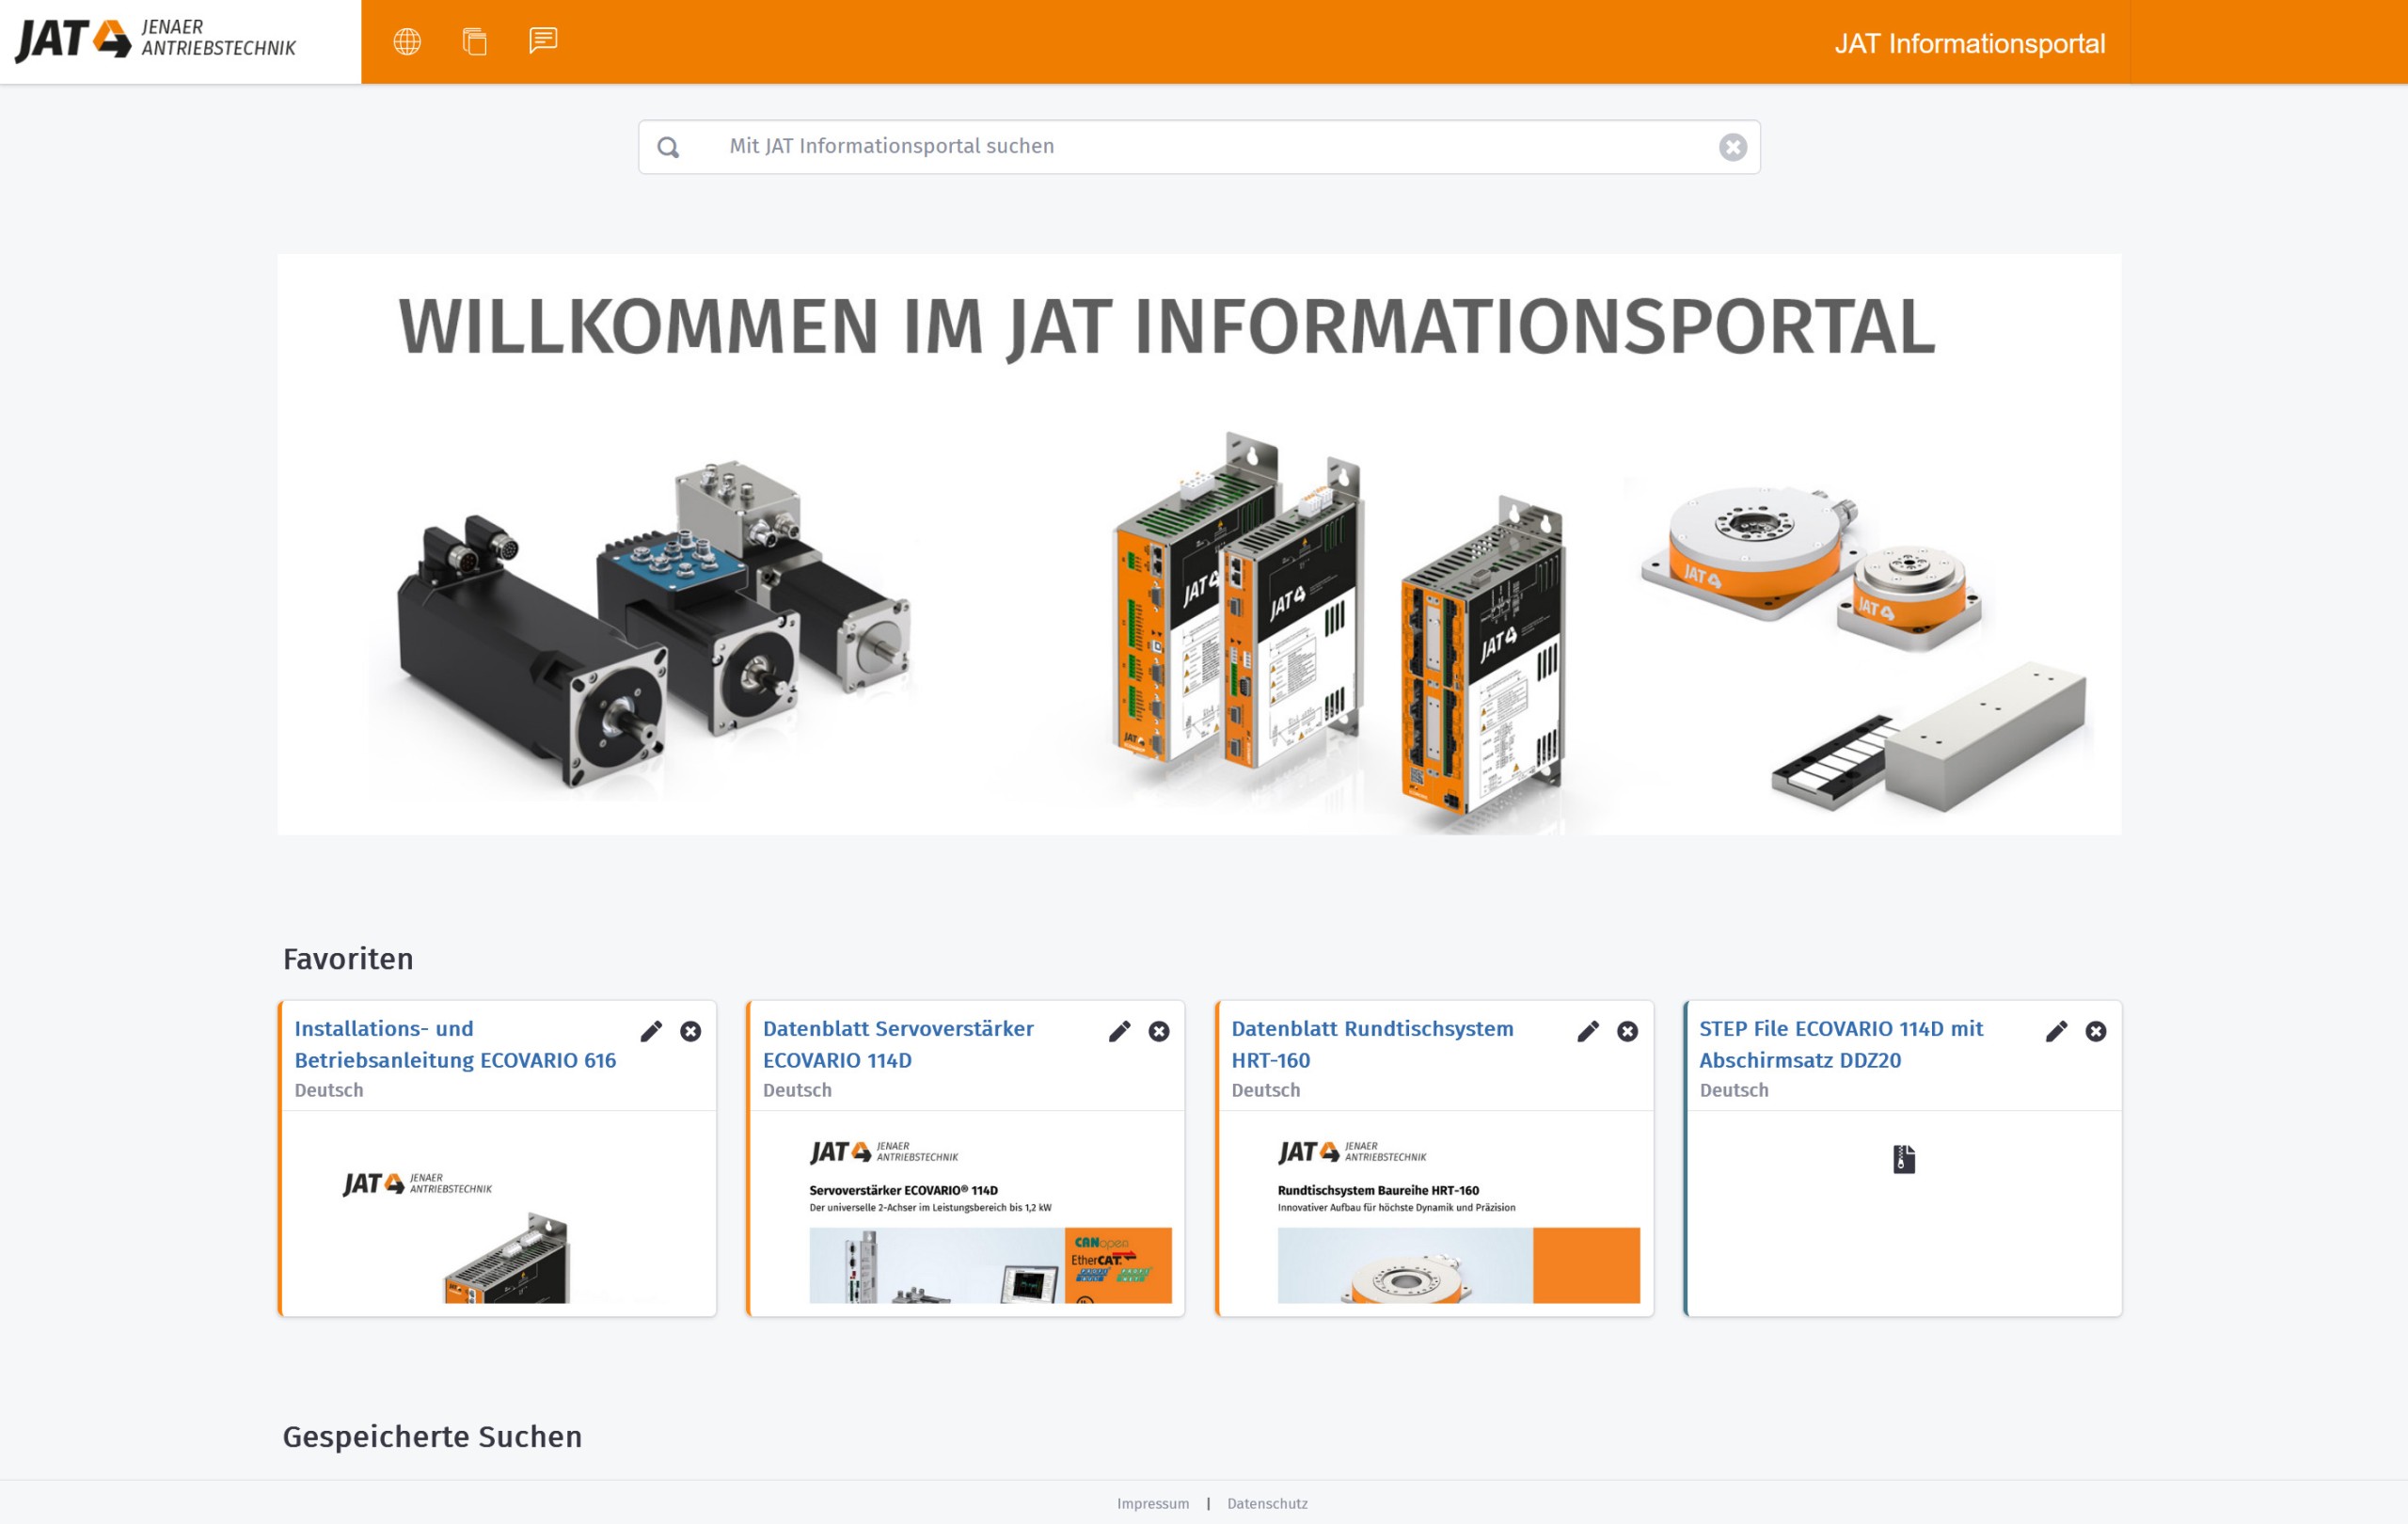Edit the STEP File ECOVARIO 114D favorite
Viewport: 2408px width, 1524px height.
(2056, 1031)
